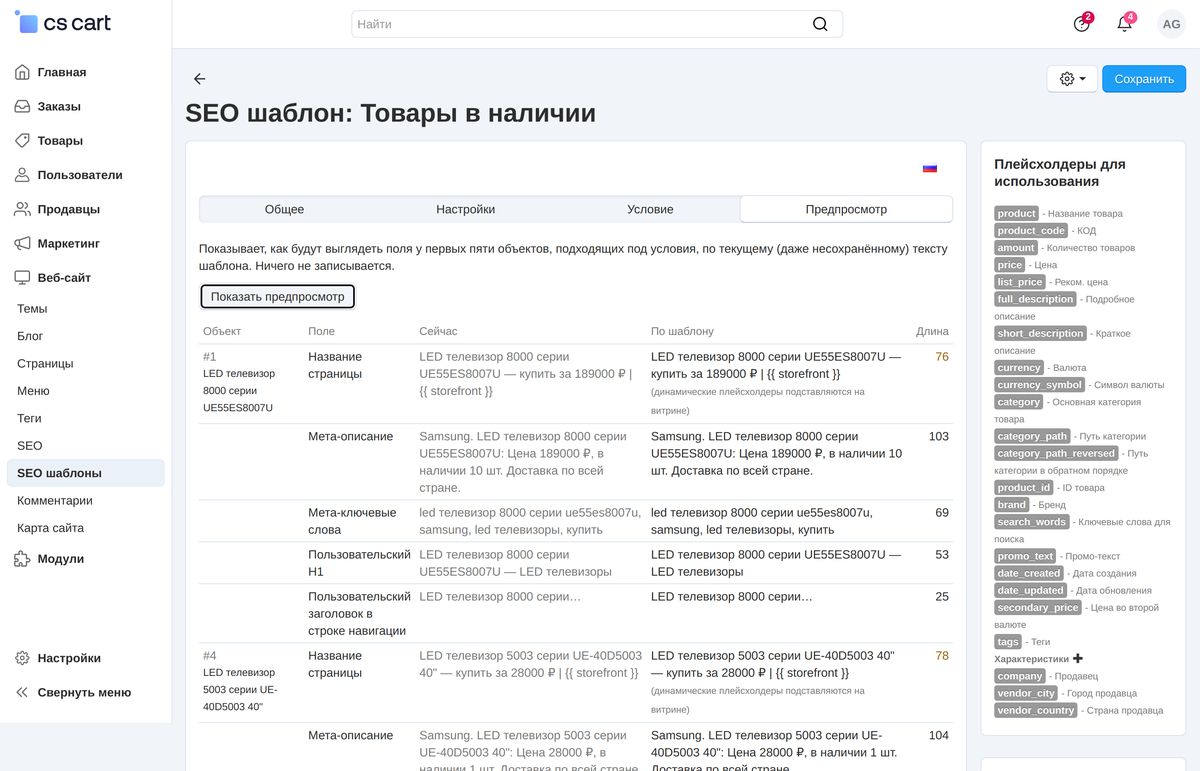Click the Russian flag language selector
Viewport: 1200px width, 771px height.
click(930, 168)
